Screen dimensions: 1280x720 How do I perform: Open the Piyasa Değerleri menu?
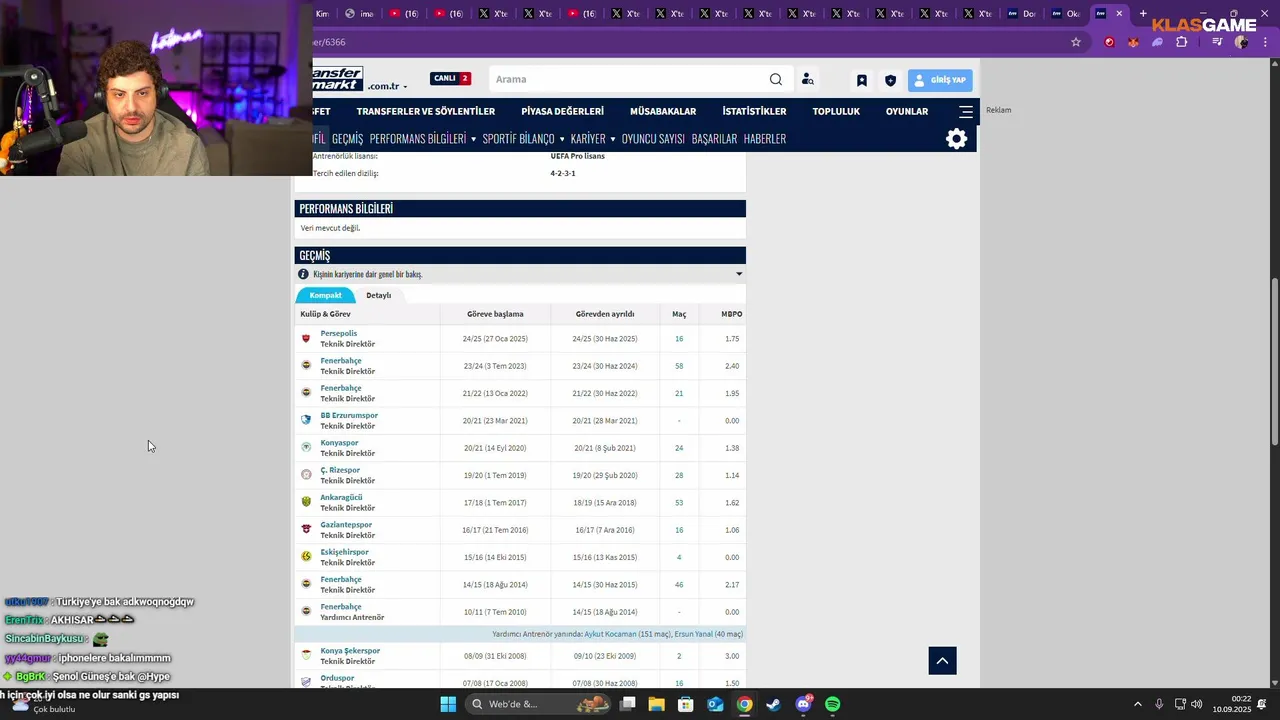562,112
